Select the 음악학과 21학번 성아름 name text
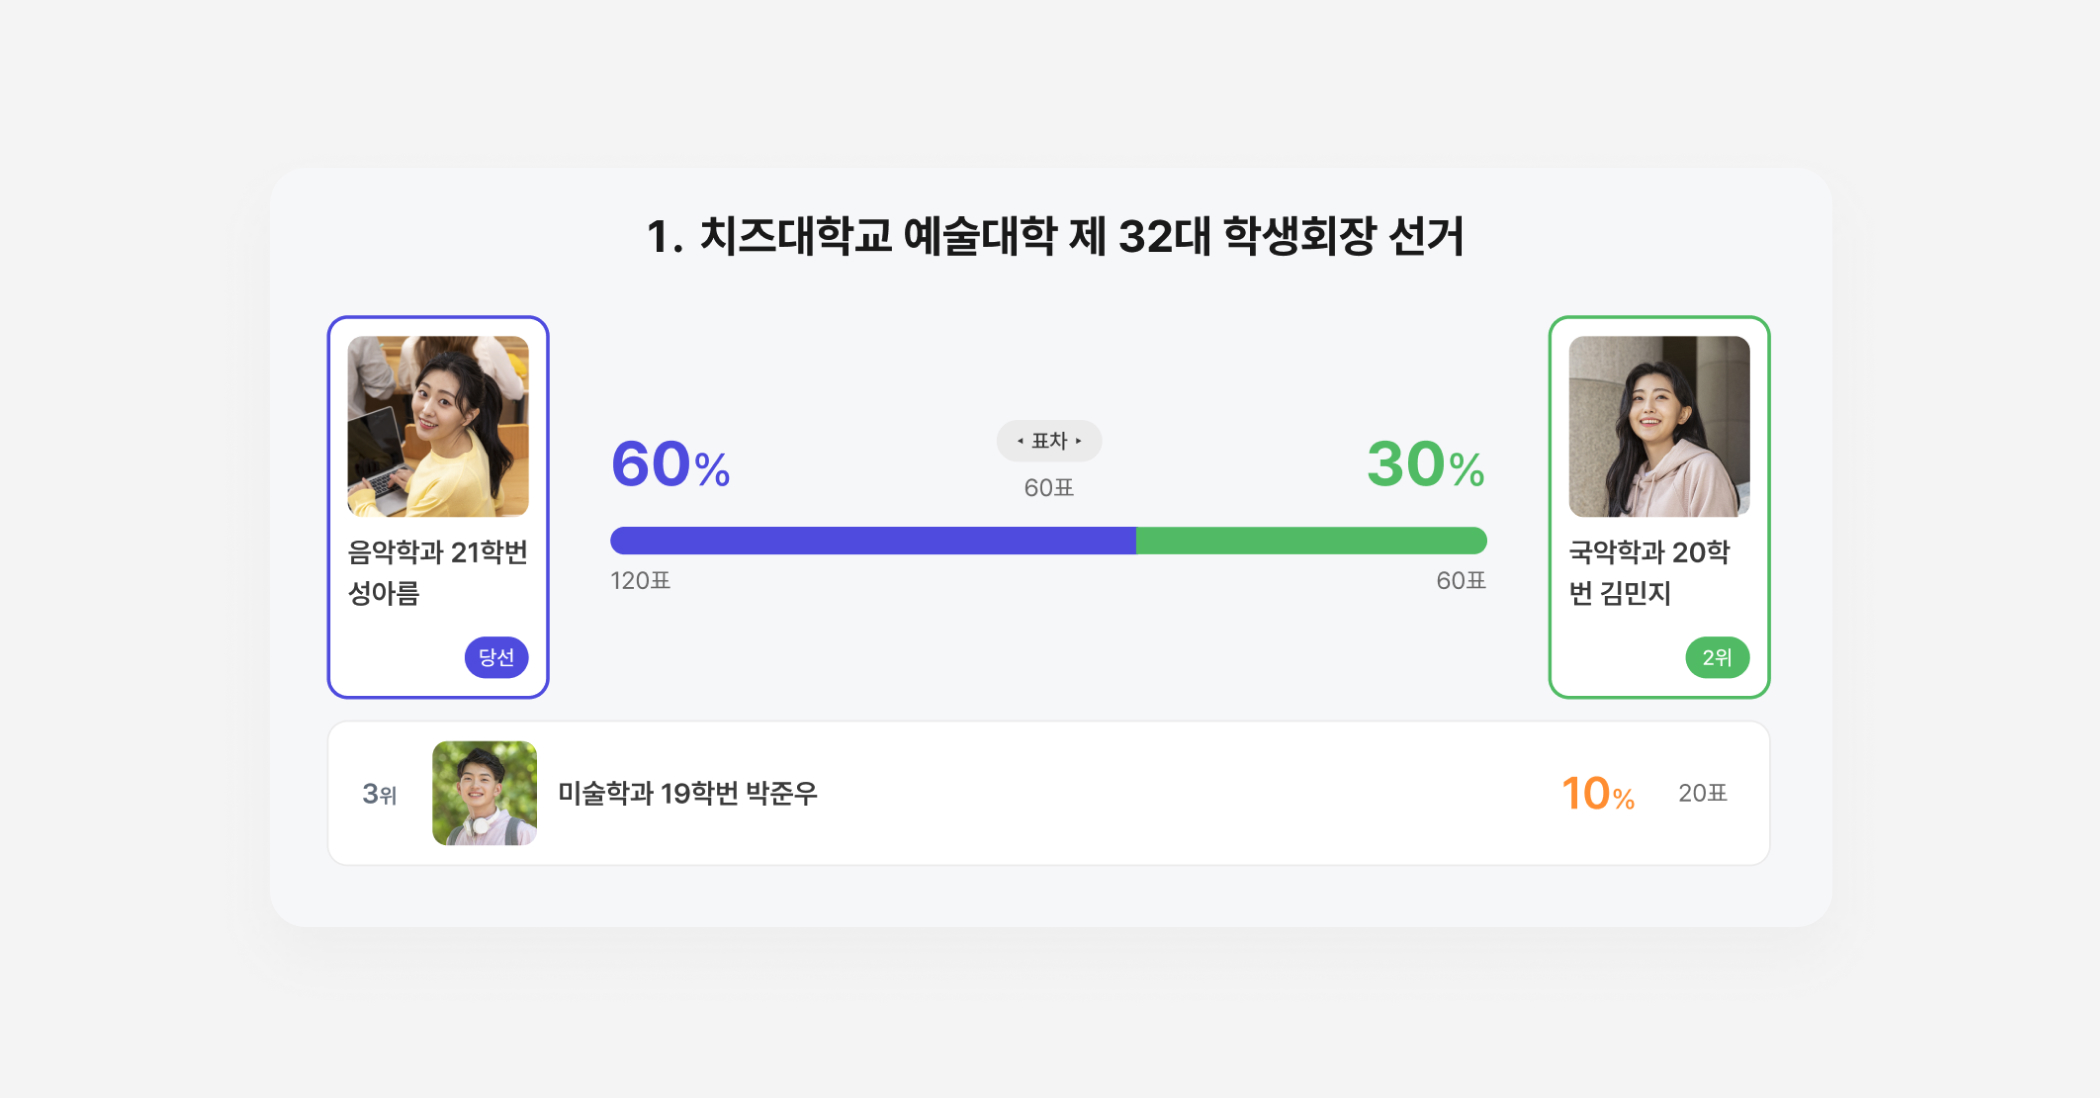The image size is (2100, 1098). click(x=437, y=572)
